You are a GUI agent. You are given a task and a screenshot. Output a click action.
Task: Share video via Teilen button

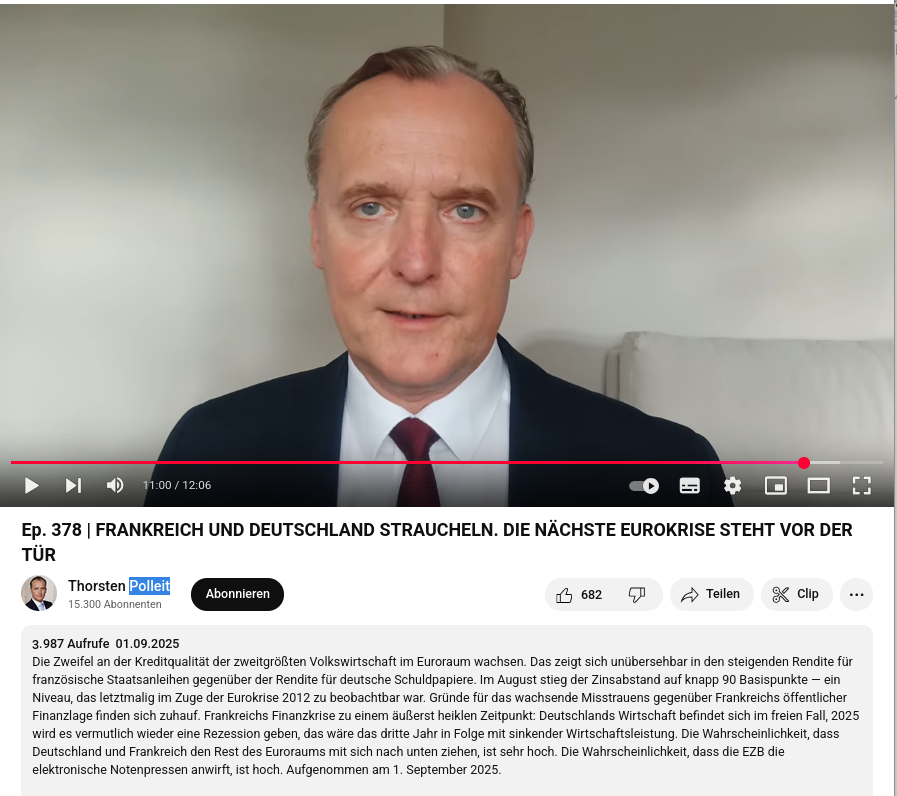pos(711,595)
